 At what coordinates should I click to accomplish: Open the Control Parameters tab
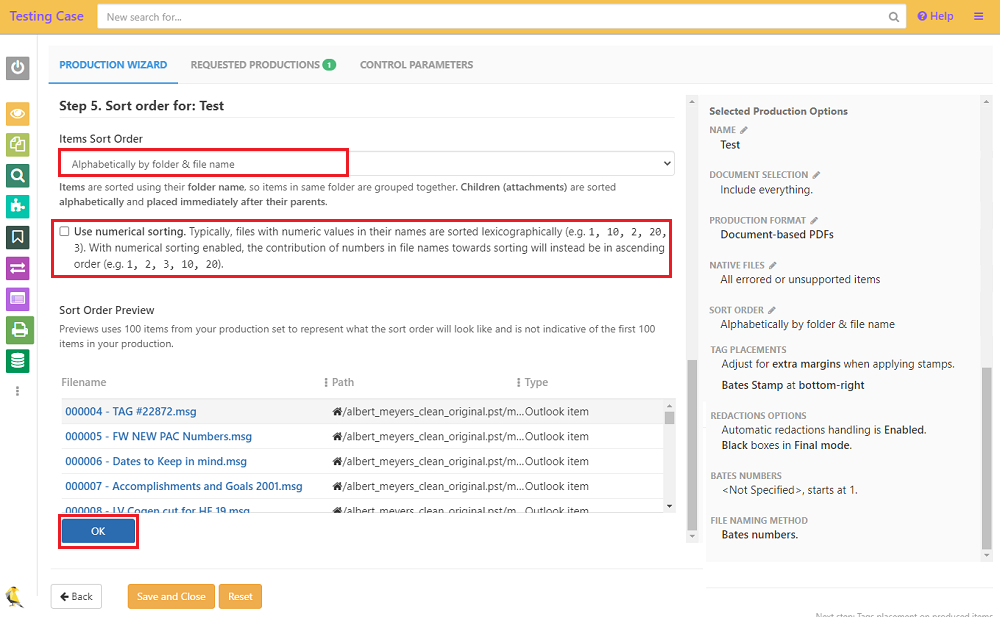(x=416, y=64)
